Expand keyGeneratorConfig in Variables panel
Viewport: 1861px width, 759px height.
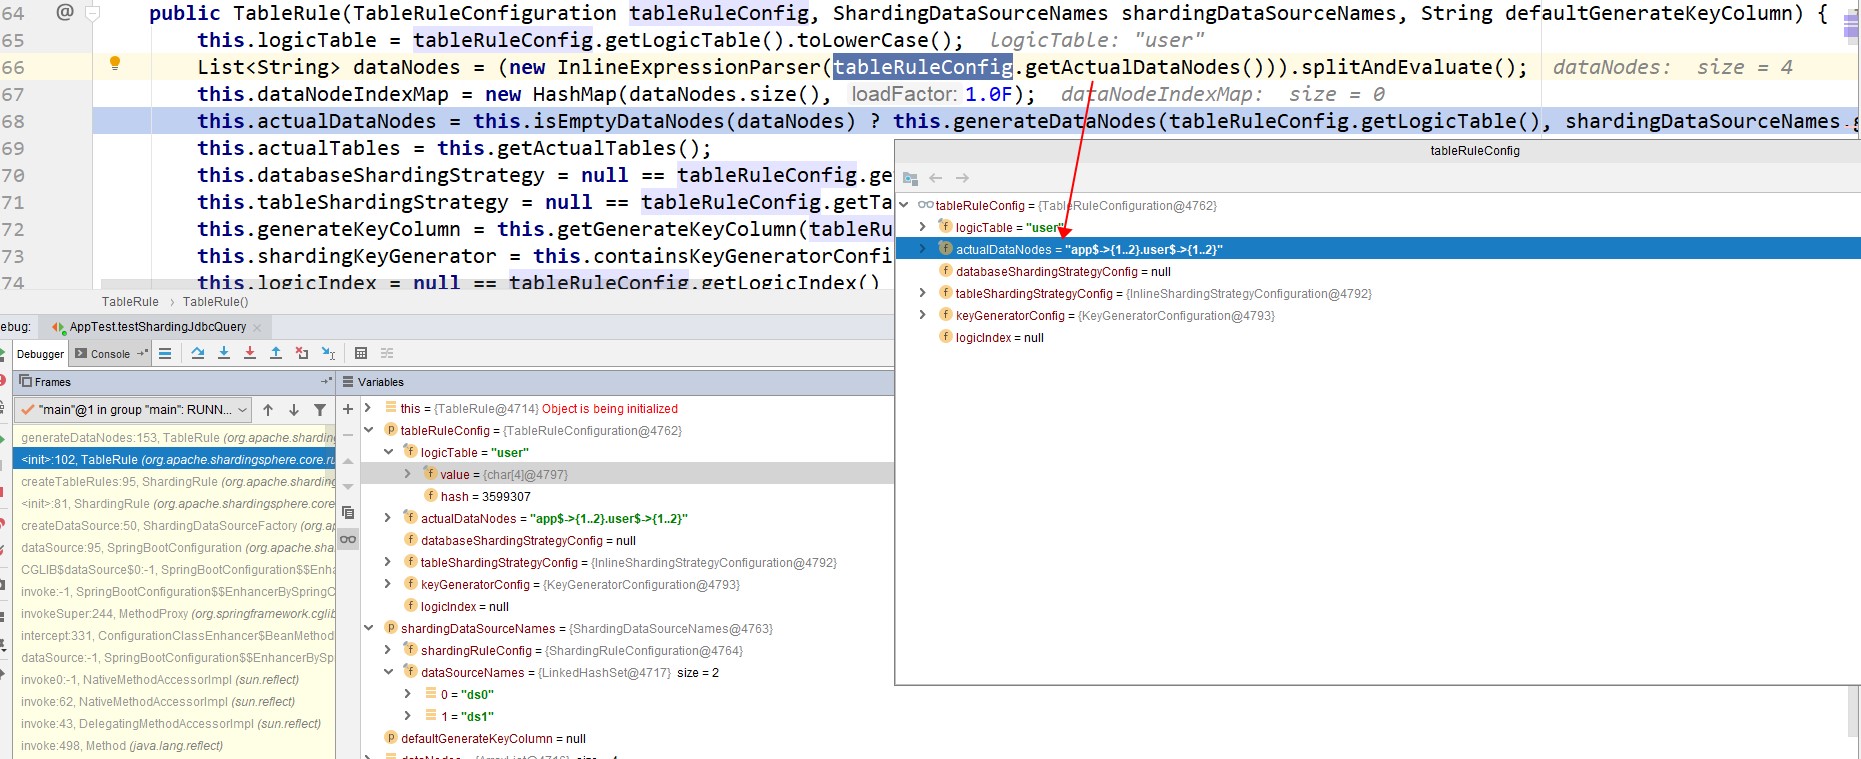point(388,584)
